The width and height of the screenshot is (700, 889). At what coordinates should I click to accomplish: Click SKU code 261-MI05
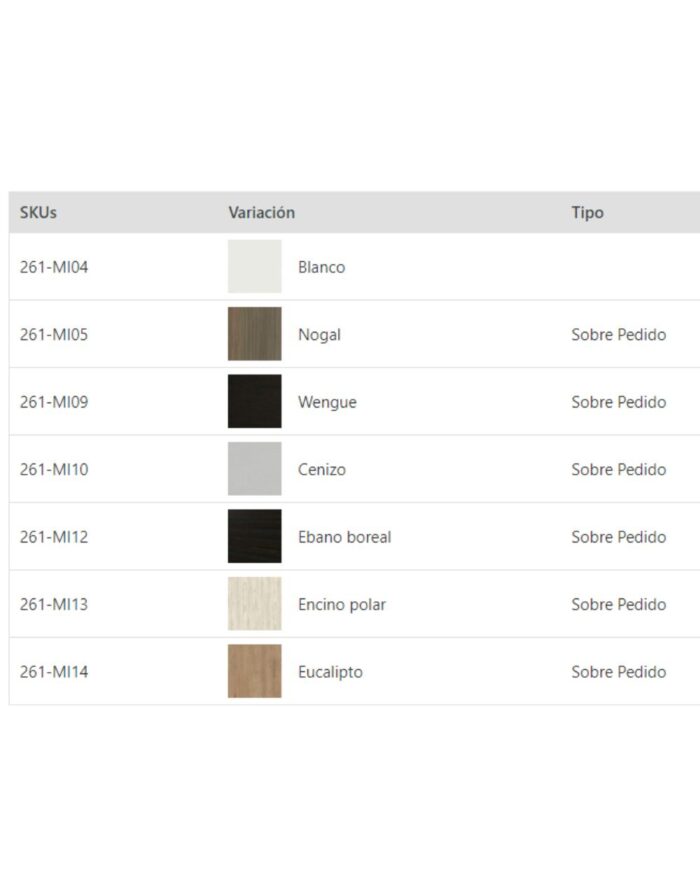click(x=54, y=334)
